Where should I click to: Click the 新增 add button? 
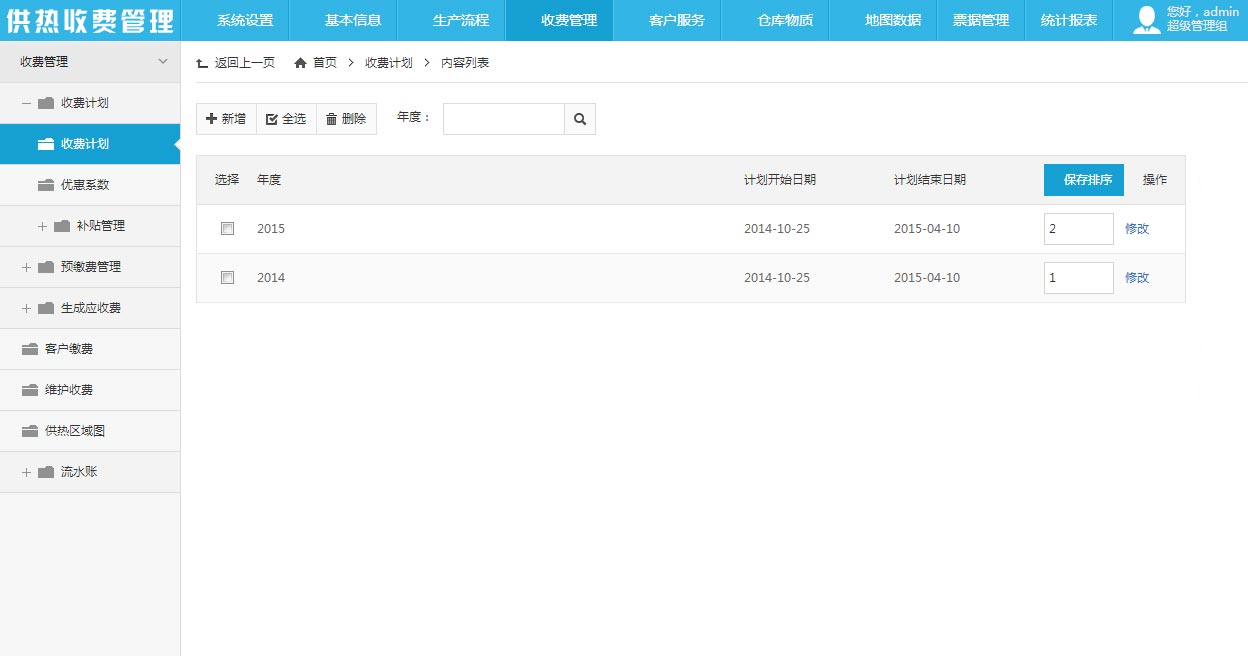pos(226,119)
